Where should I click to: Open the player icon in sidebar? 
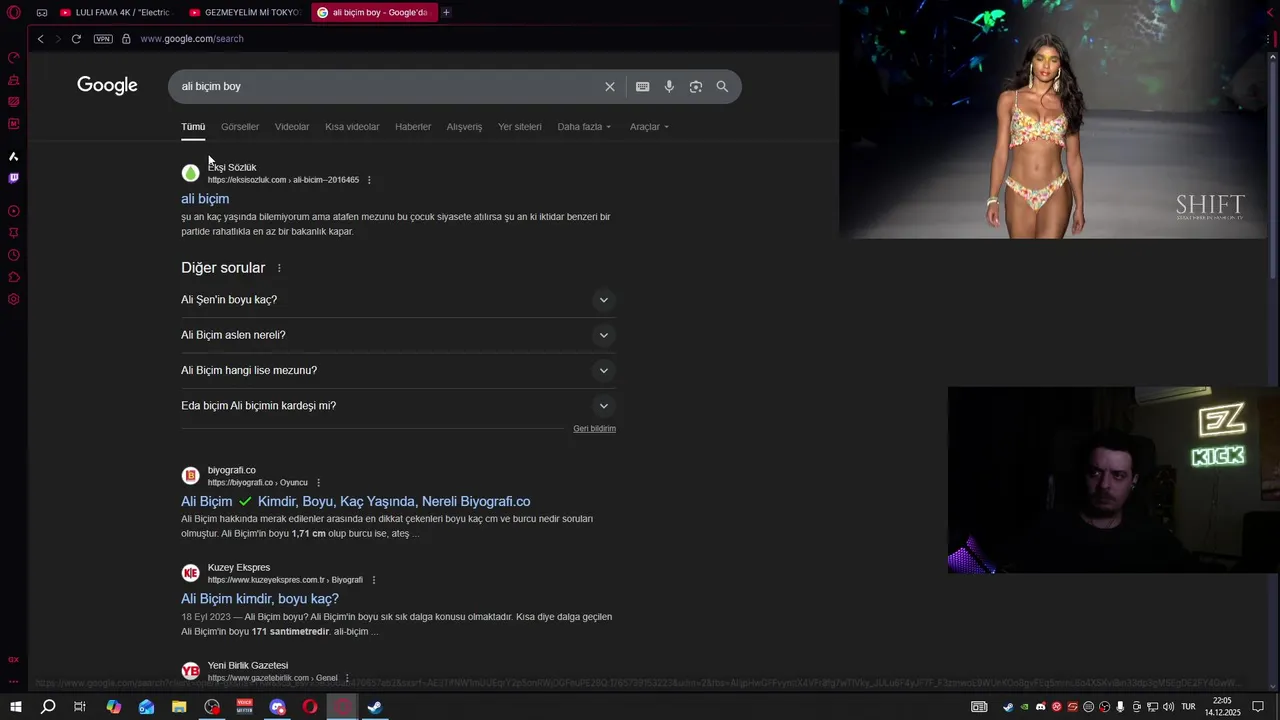(x=14, y=211)
